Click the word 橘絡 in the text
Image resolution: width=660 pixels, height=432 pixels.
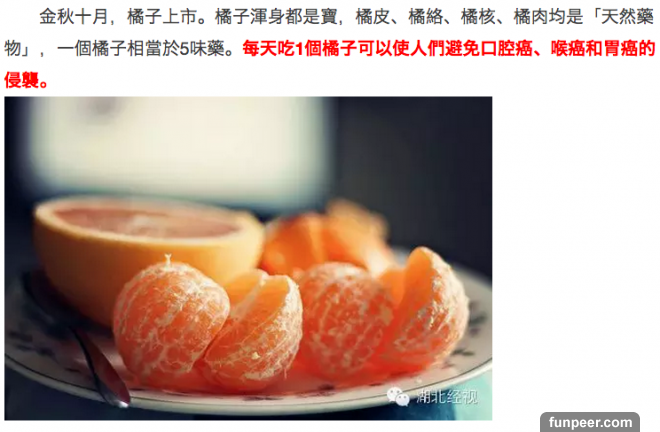[x=426, y=17]
